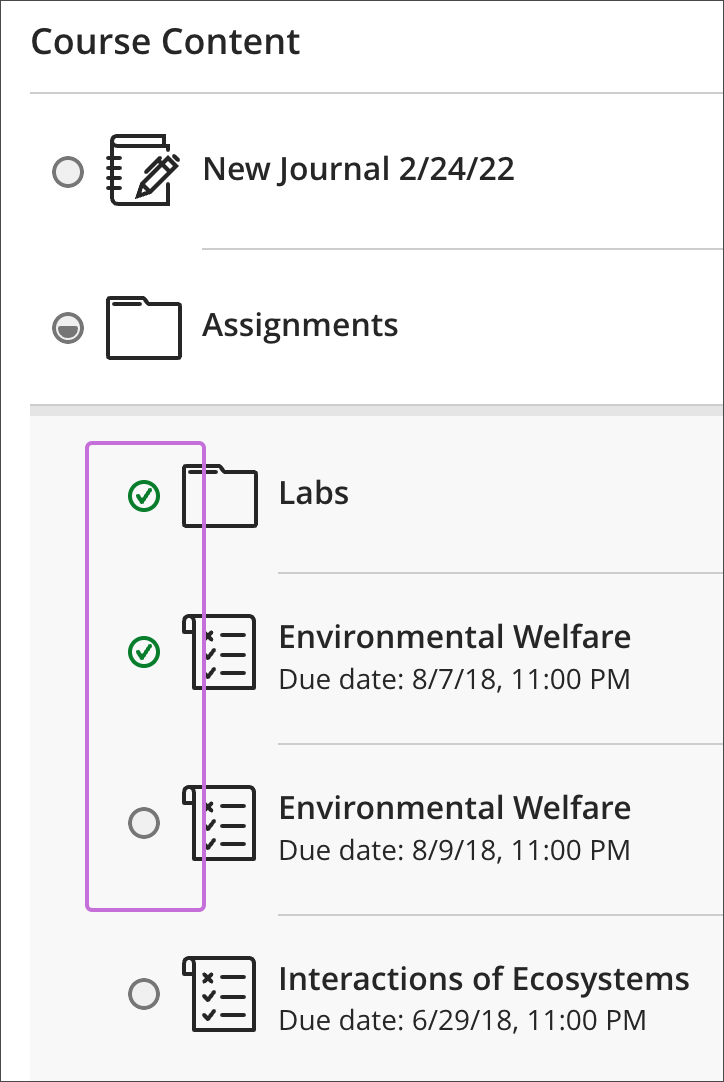Select the Interactions of Ecosystems circle
Image resolution: width=724 pixels, height=1082 pixels.
145,993
